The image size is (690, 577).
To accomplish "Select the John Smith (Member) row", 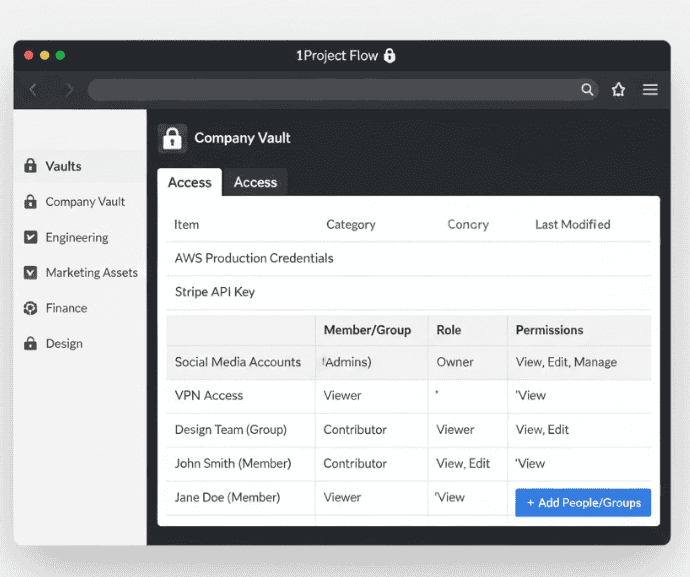I will pos(408,464).
